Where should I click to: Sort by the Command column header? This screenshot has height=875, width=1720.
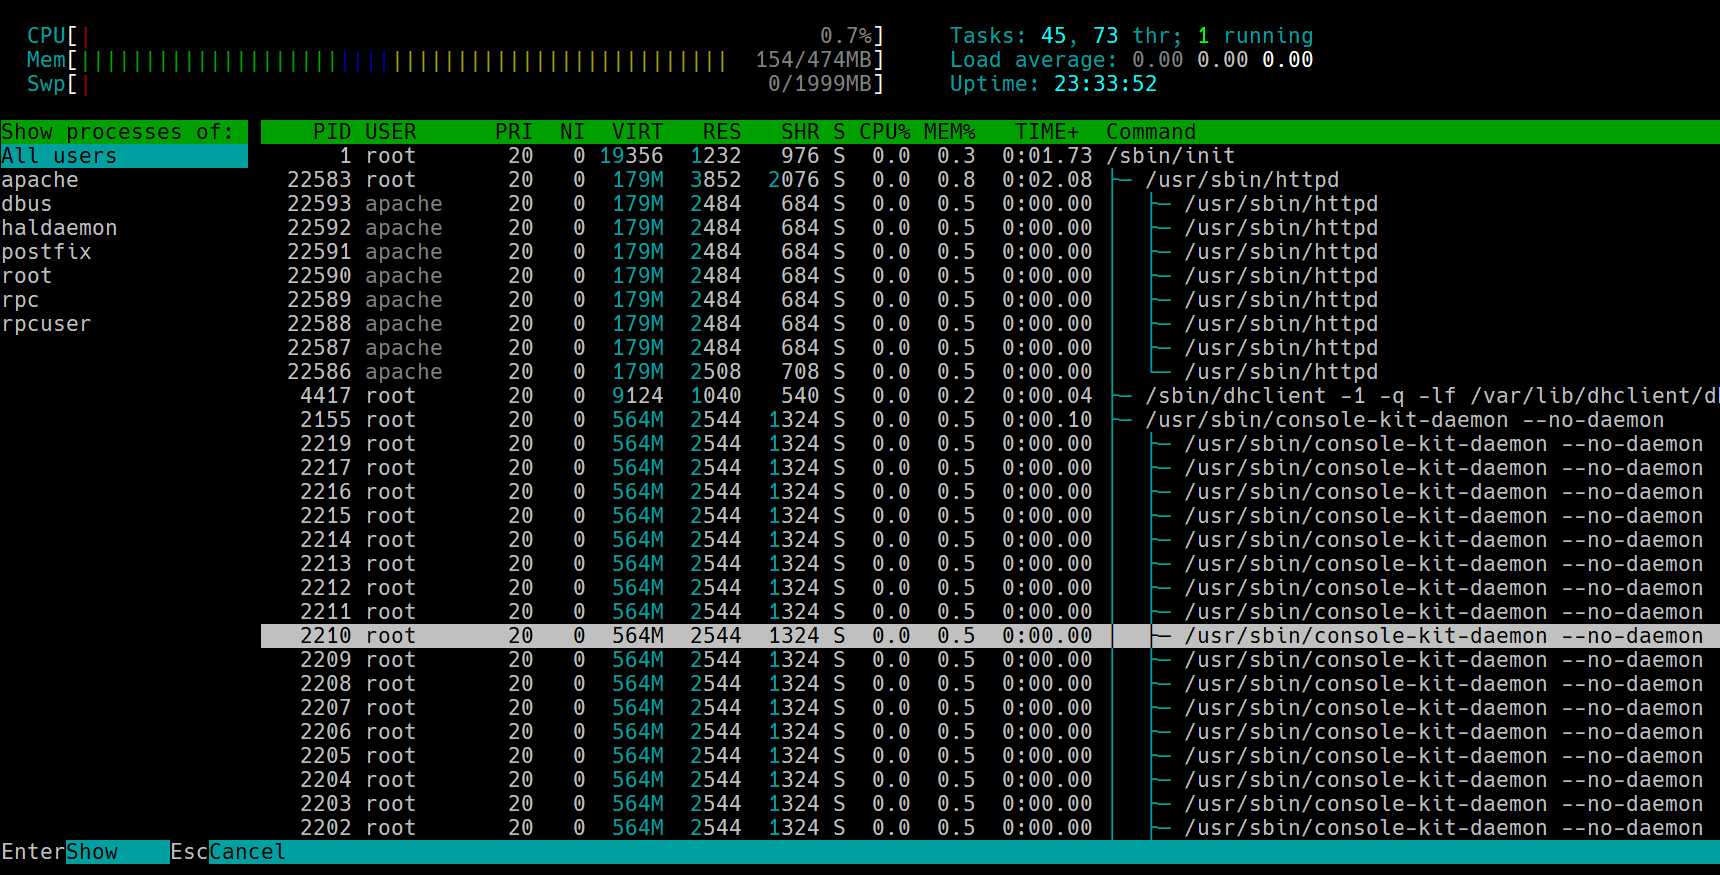1151,132
